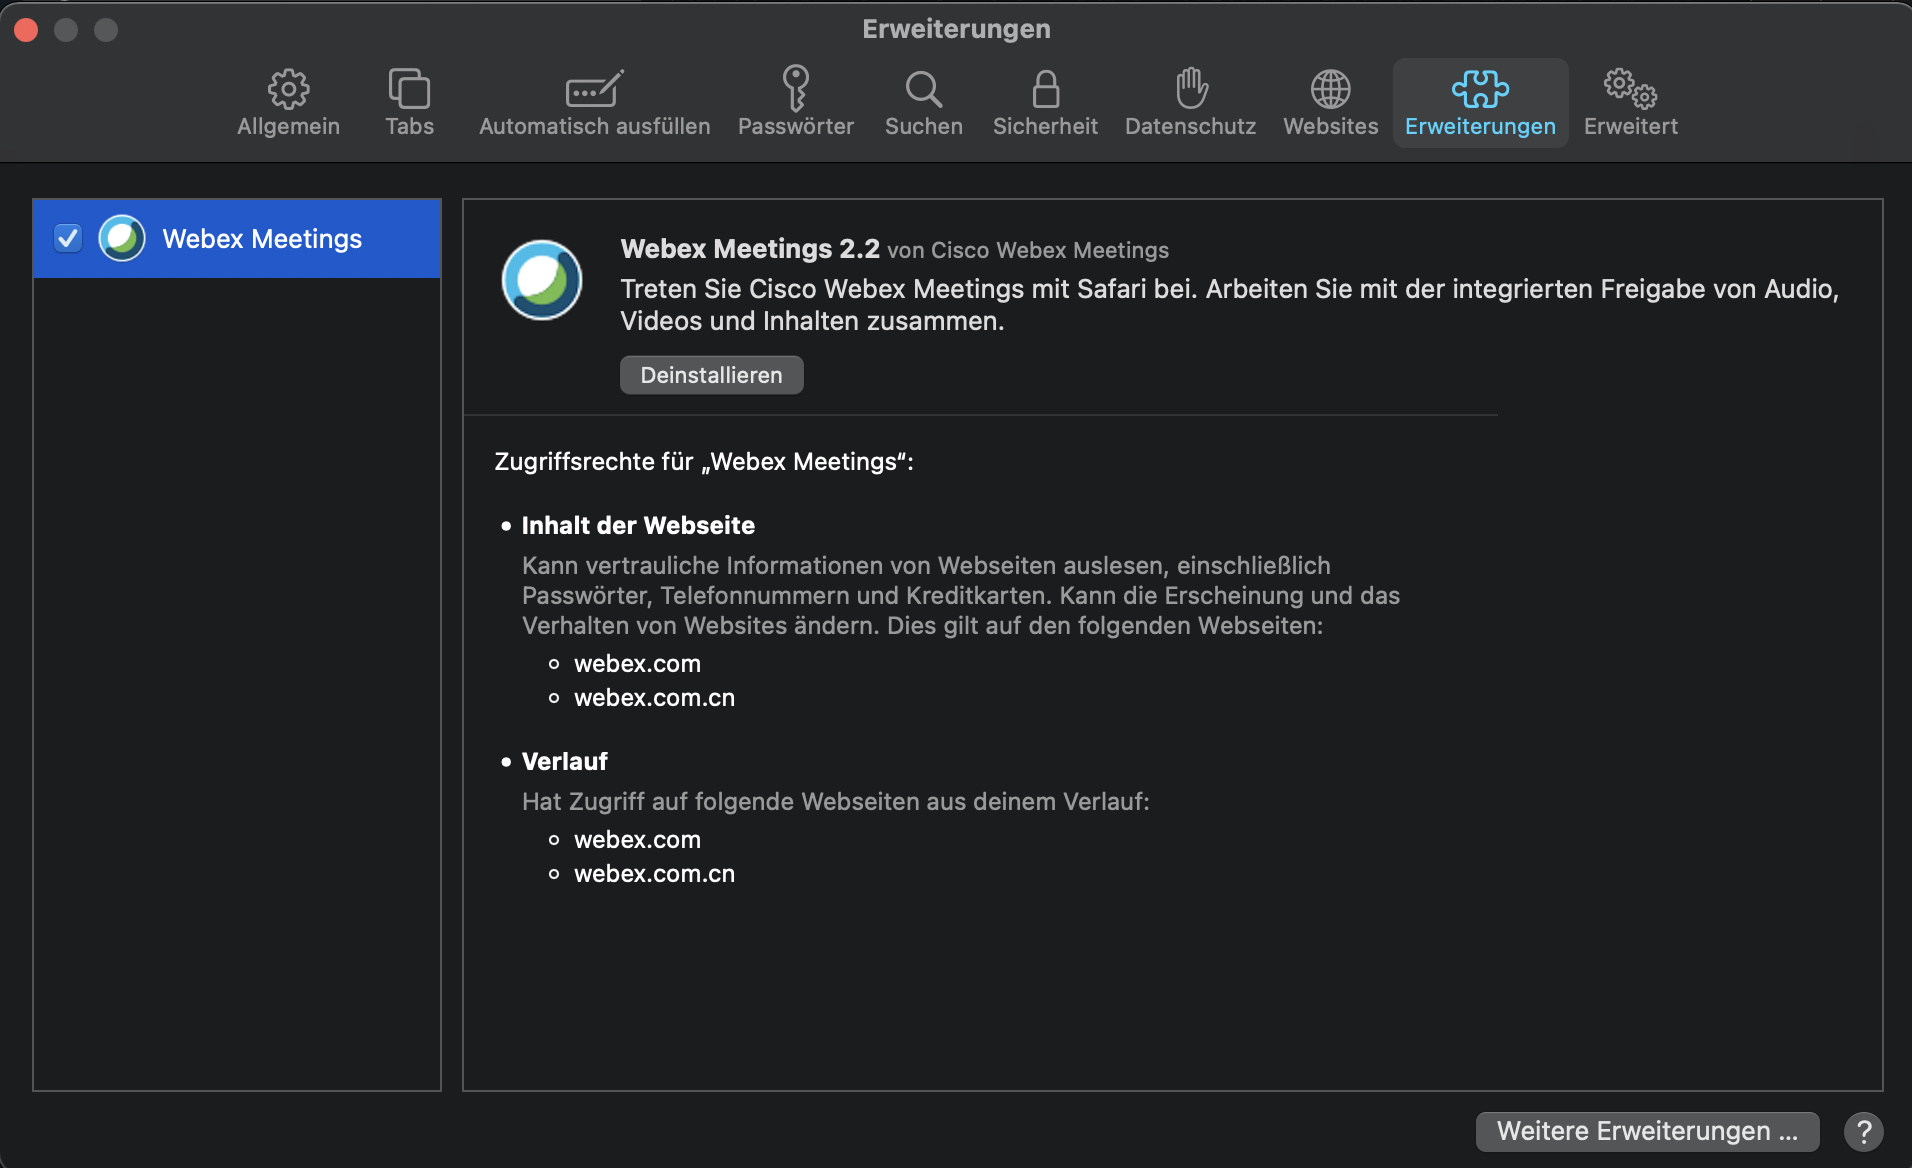Click the 'Kann vertrauliche Informationen' paragraph
This screenshot has width=1912, height=1168.
click(x=961, y=595)
